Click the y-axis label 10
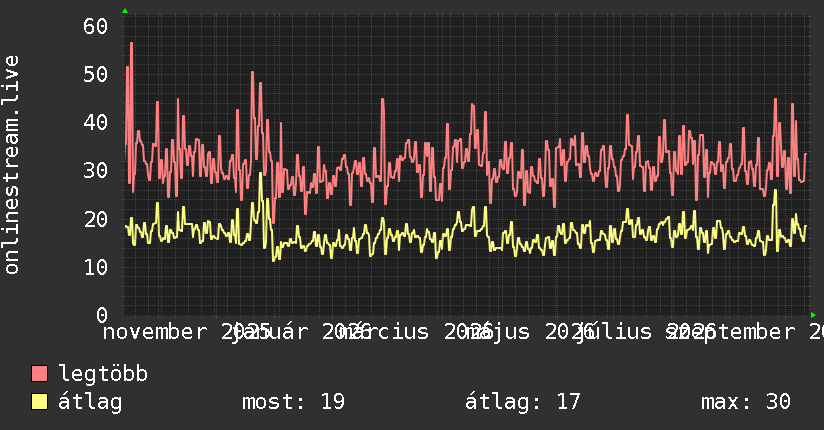The width and height of the screenshot is (824, 430). point(96,268)
